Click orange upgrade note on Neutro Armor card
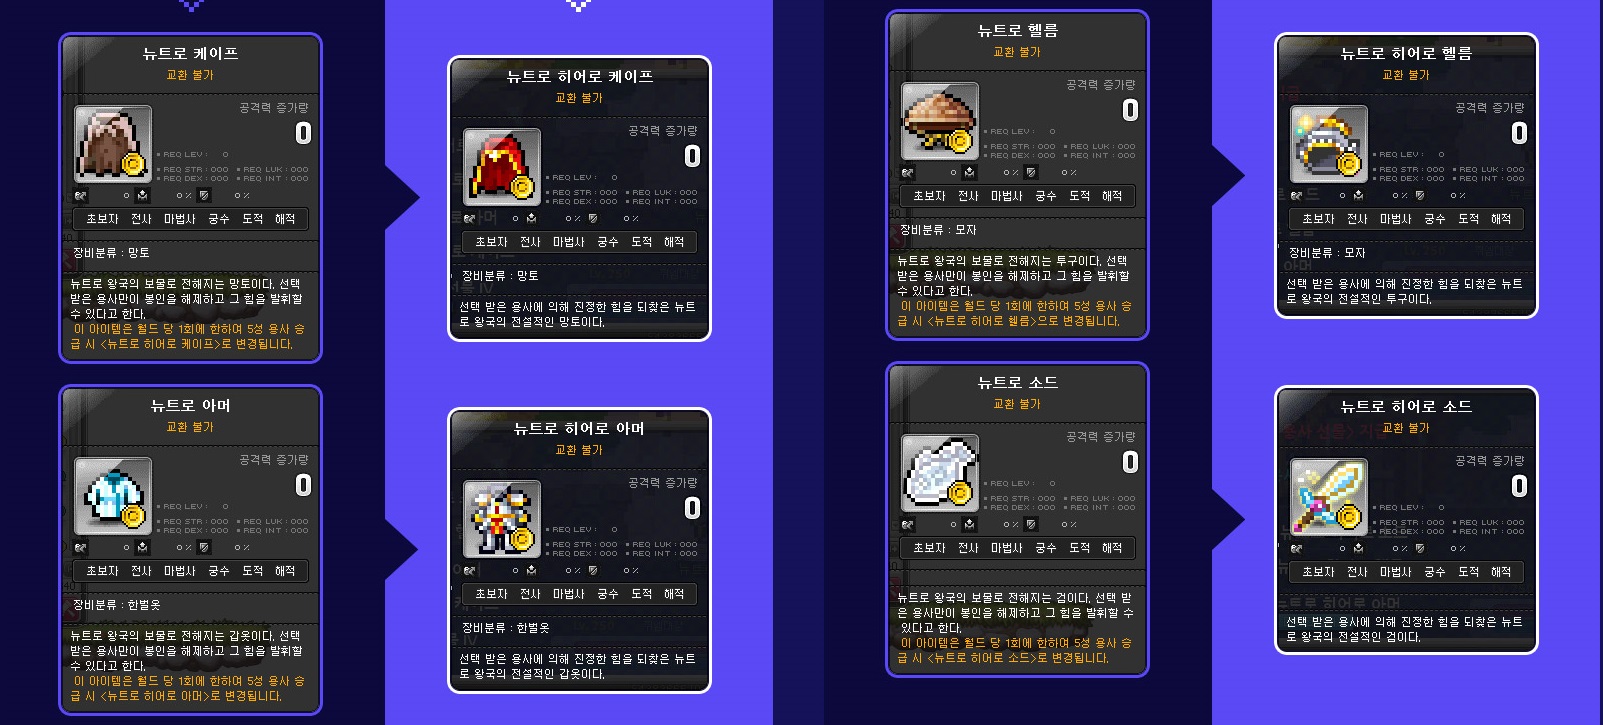This screenshot has width=1603, height=725. [x=189, y=688]
